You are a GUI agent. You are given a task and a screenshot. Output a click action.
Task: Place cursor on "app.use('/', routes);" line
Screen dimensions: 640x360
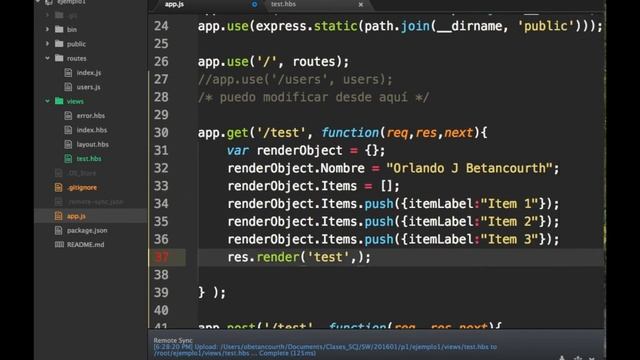(273, 62)
